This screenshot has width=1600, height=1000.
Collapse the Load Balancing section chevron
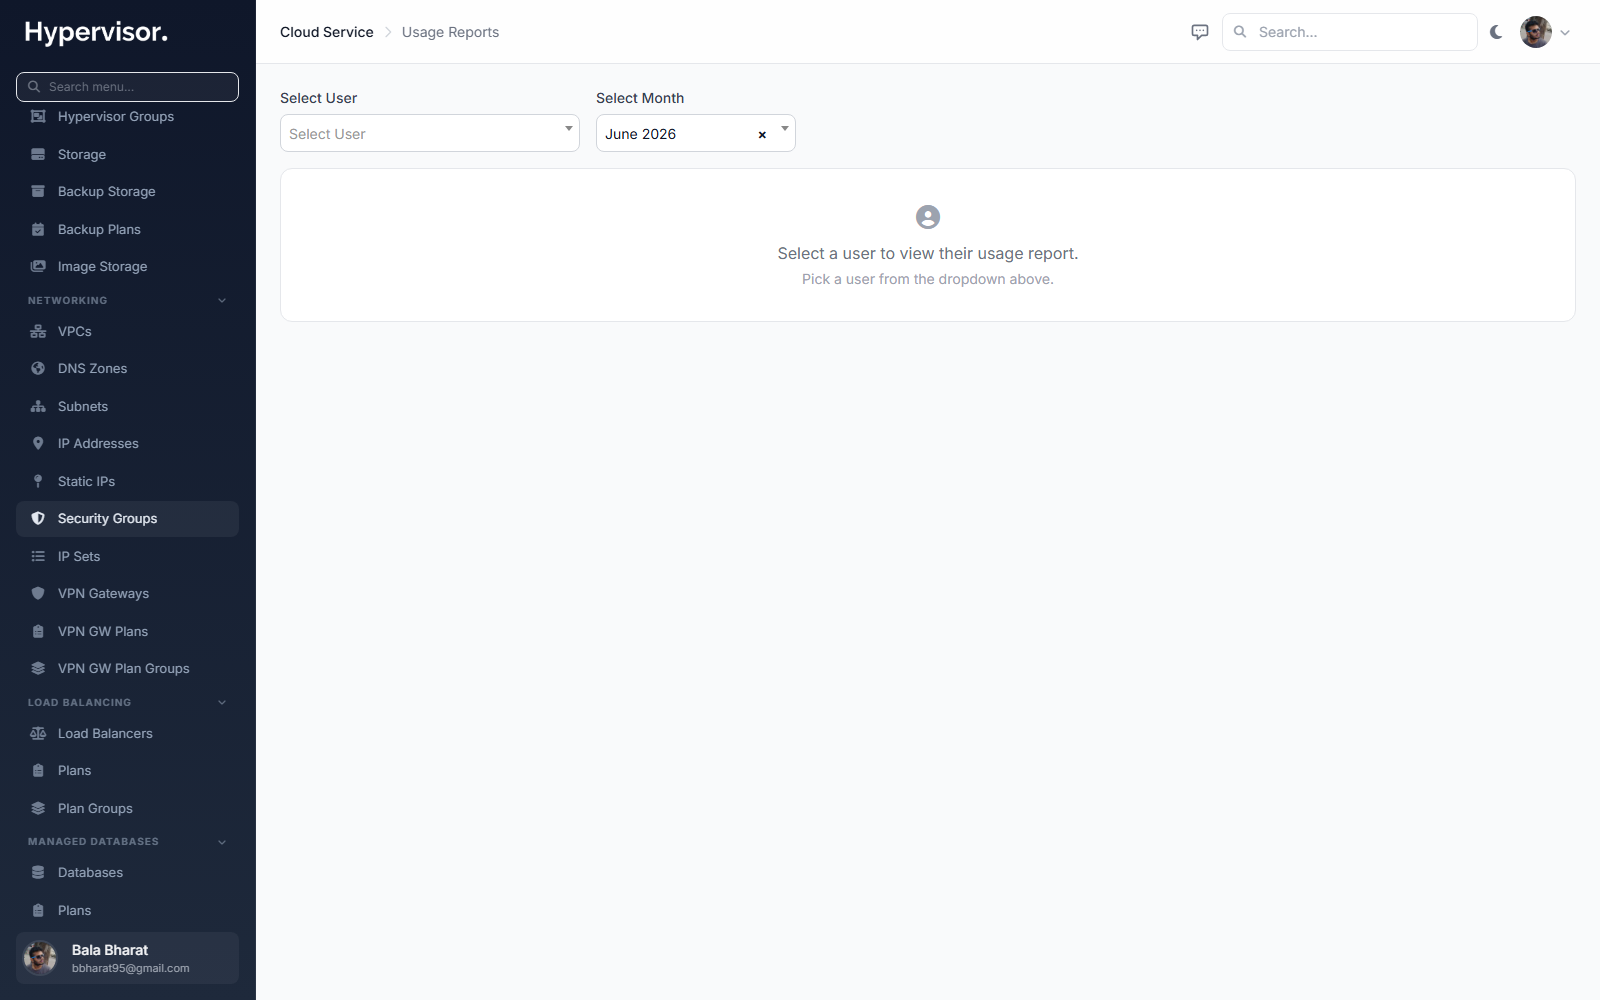point(222,703)
